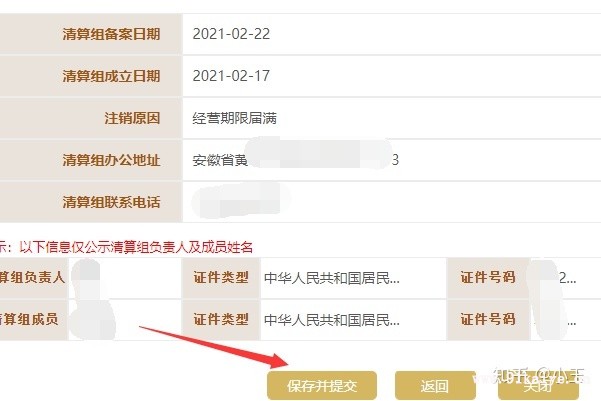Click the 返回 button
Image resolution: width=601 pixels, height=401 pixels.
click(435, 385)
